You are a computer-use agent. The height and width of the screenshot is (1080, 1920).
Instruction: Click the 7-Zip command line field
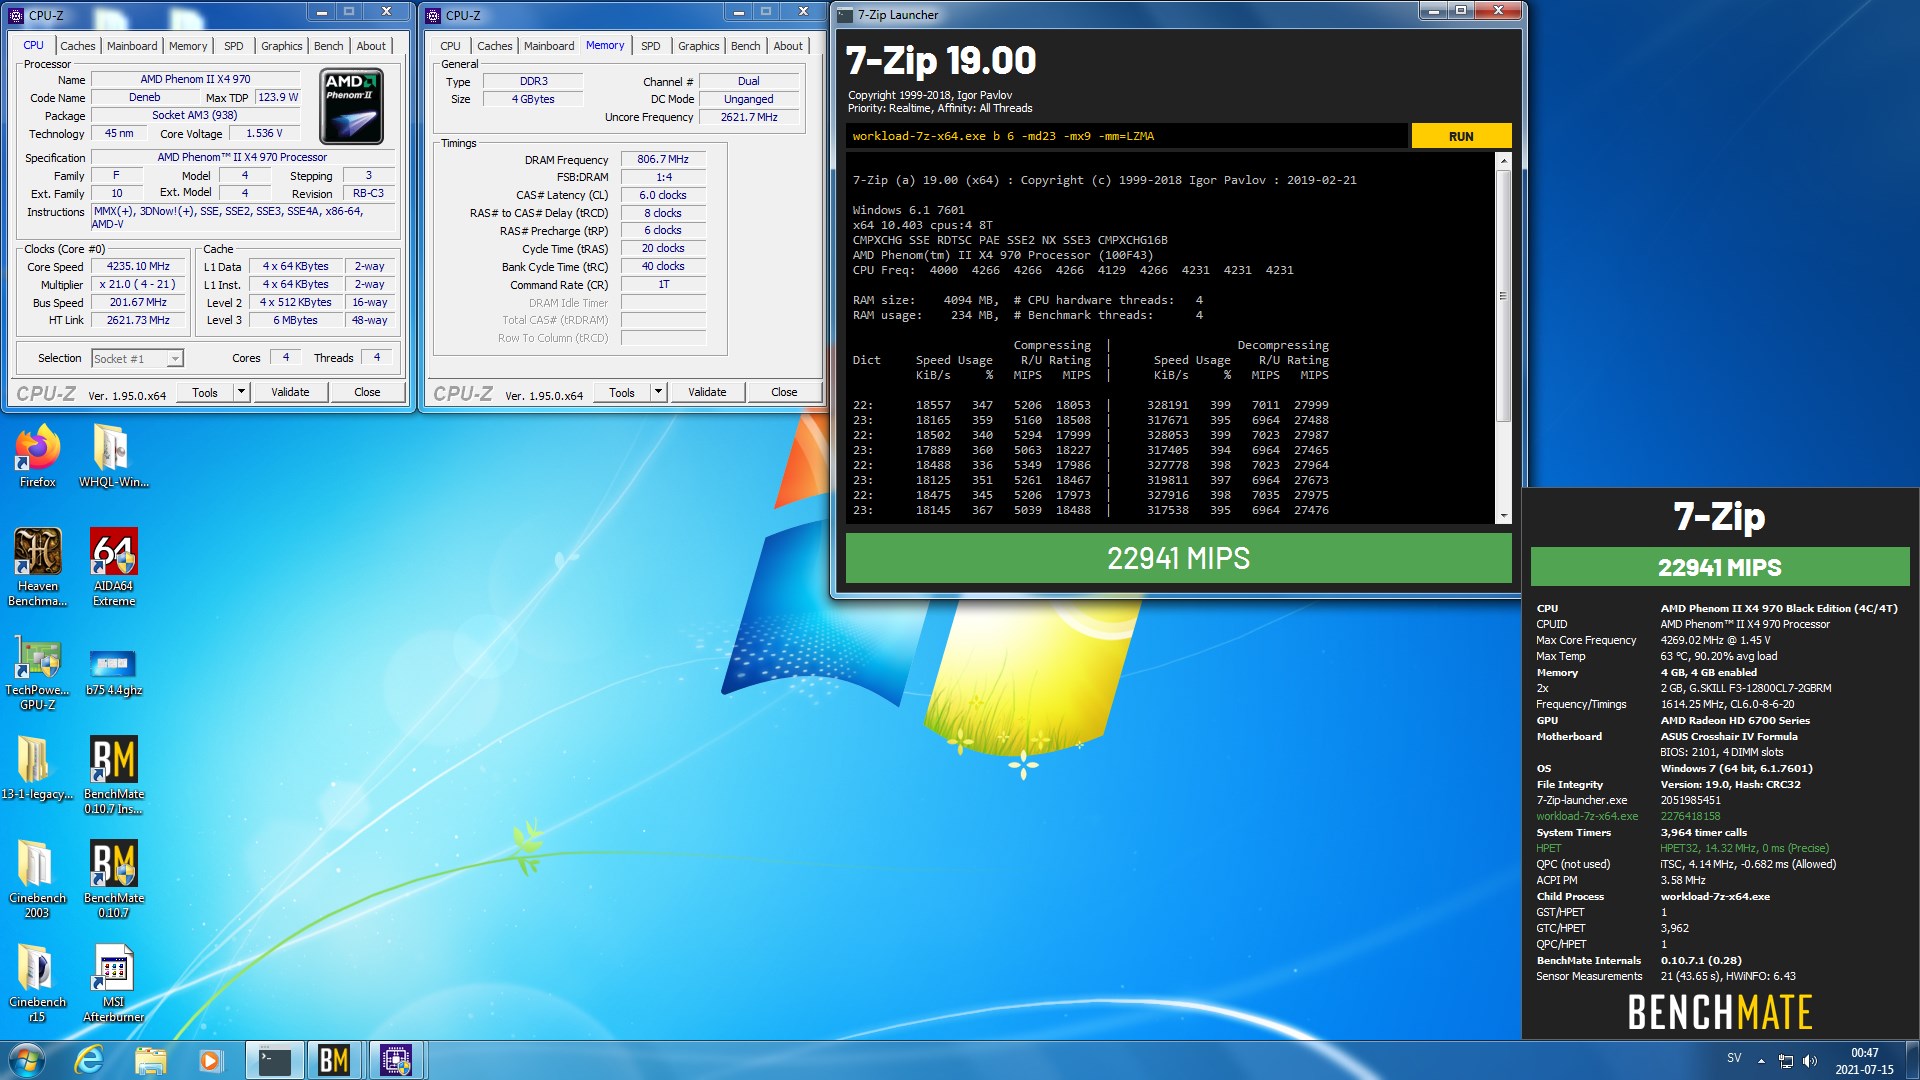tap(1127, 136)
